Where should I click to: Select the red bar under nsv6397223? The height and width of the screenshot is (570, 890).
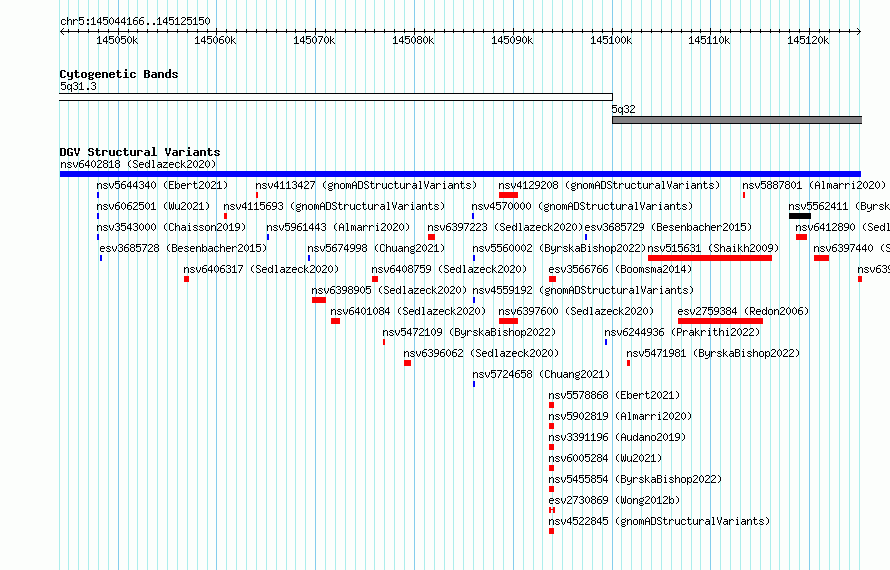click(x=431, y=237)
